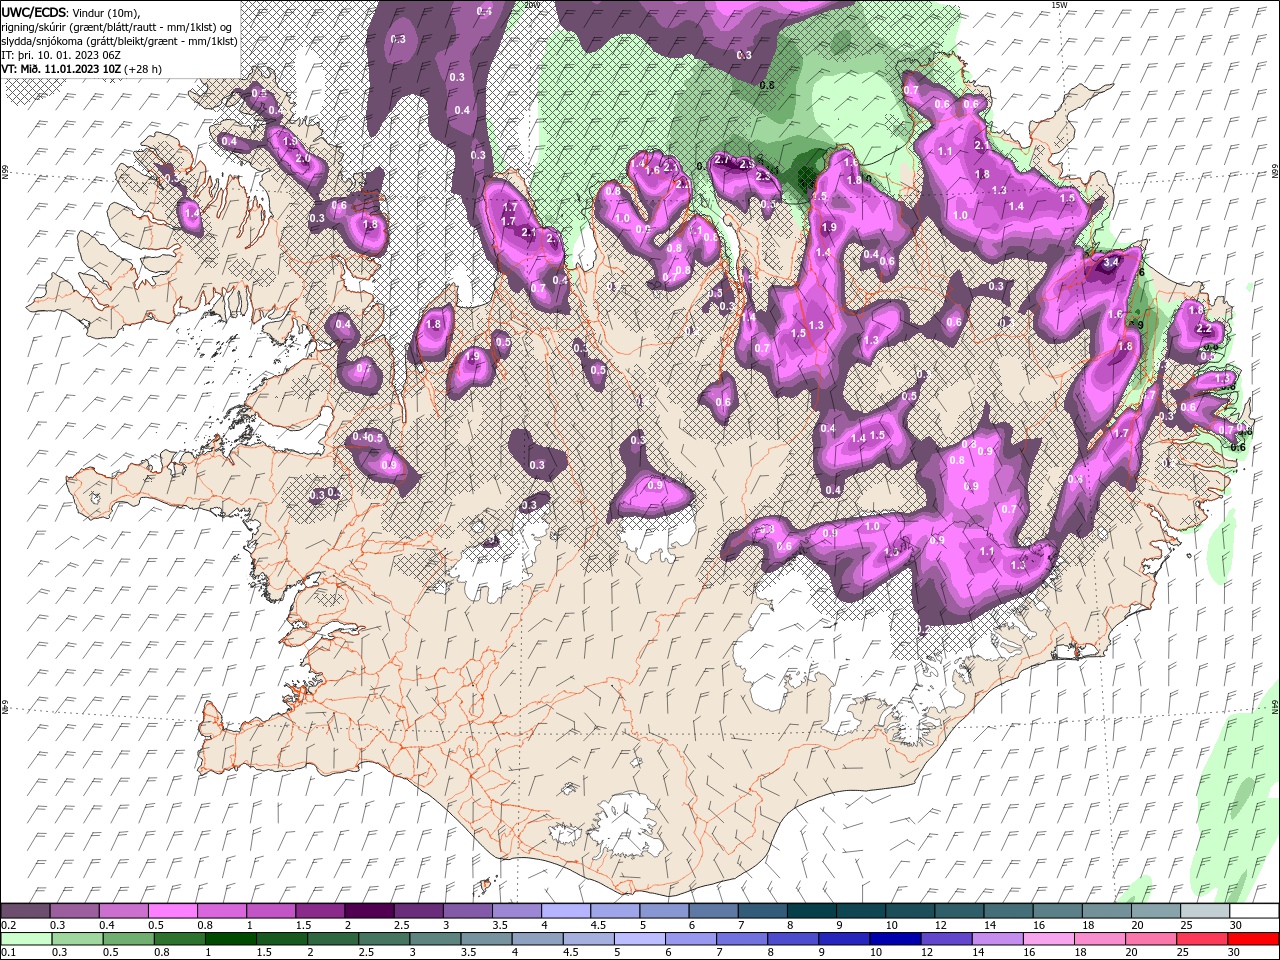Click the '0.1' value in the rain legend
The image size is (1280, 960).
coord(8,952)
